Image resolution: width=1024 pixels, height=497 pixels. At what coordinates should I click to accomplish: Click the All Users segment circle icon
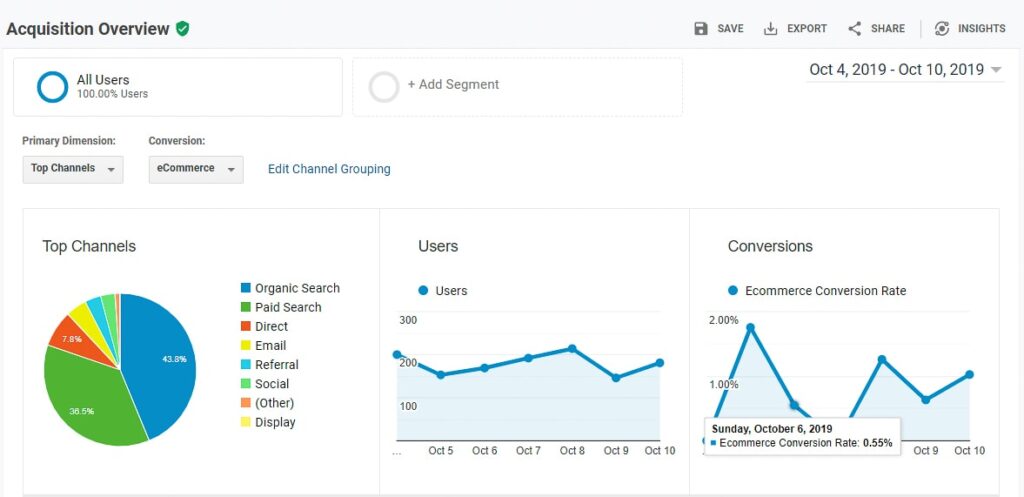pyautogui.click(x=52, y=87)
